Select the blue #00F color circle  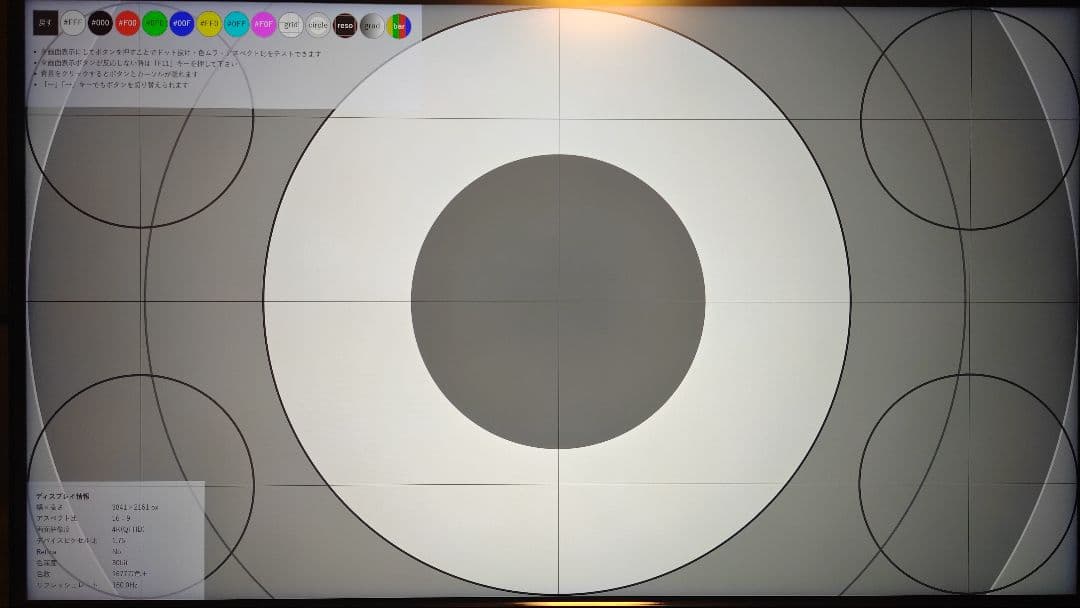[x=182, y=24]
